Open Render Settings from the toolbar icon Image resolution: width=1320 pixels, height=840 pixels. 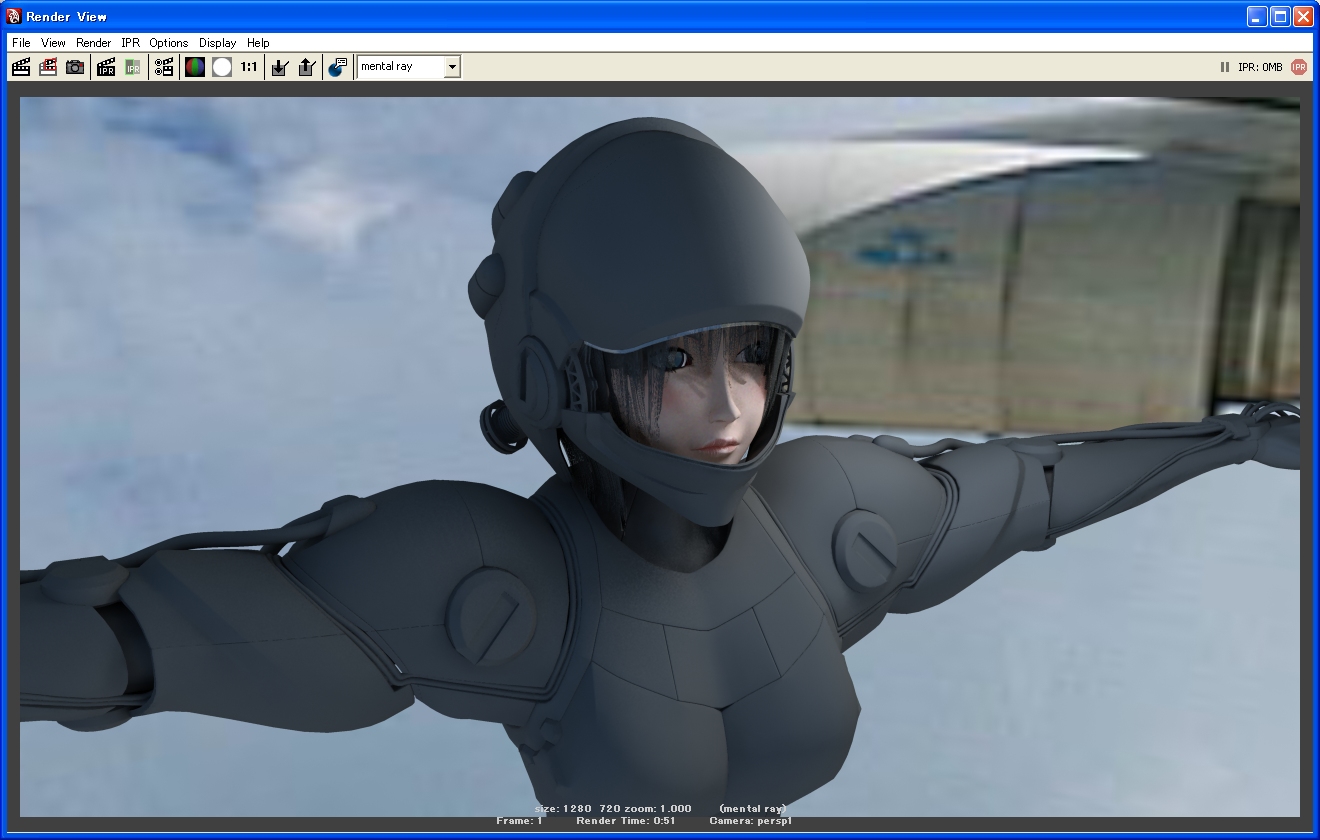[164, 67]
